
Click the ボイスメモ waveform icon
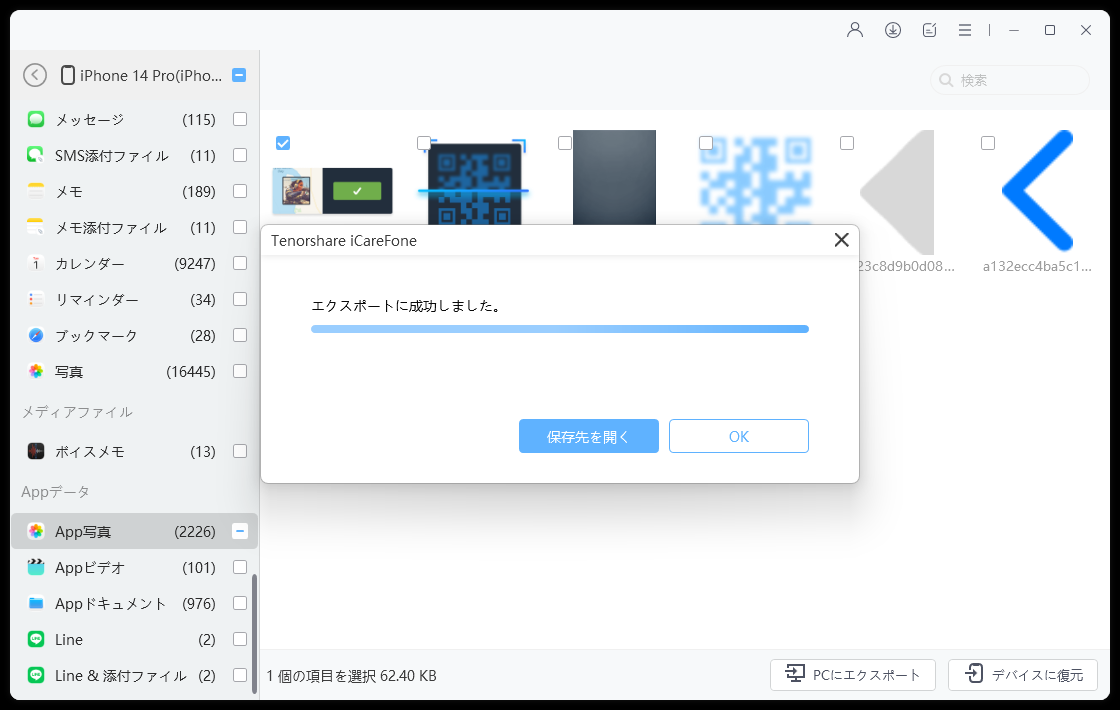[x=36, y=451]
